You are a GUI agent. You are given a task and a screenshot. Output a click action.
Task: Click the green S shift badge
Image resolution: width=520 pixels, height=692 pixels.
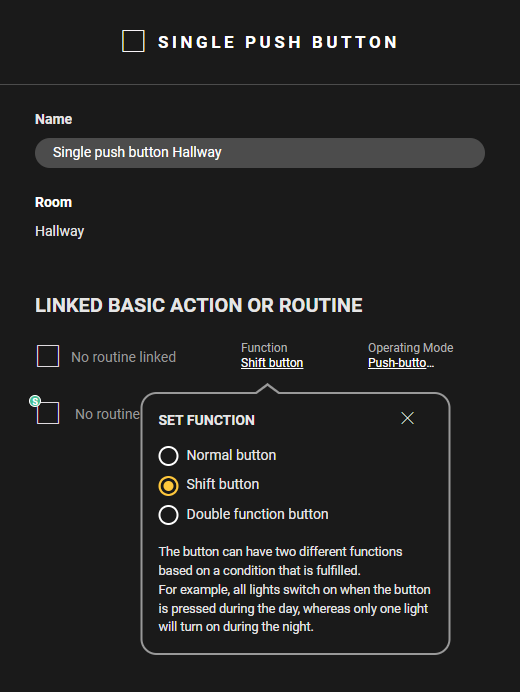(x=35, y=401)
